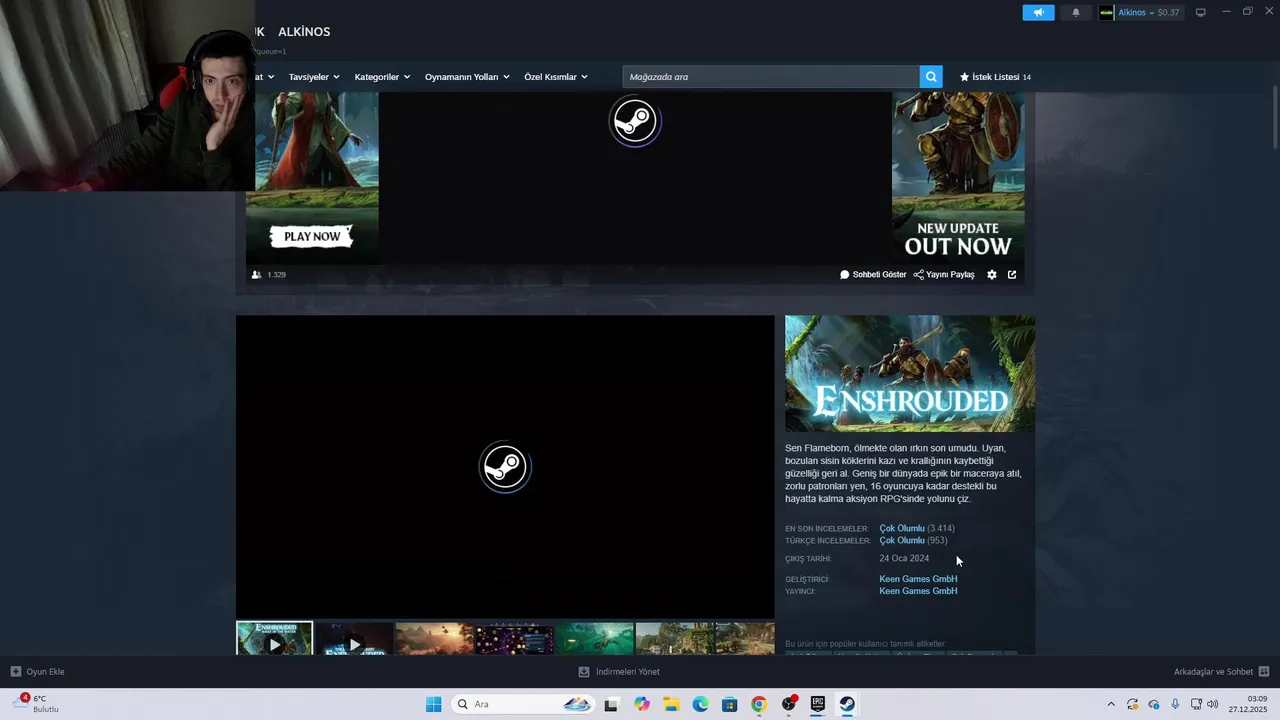The image size is (1280, 720).
Task: Click the Enshrouded header image
Action: tap(910, 374)
